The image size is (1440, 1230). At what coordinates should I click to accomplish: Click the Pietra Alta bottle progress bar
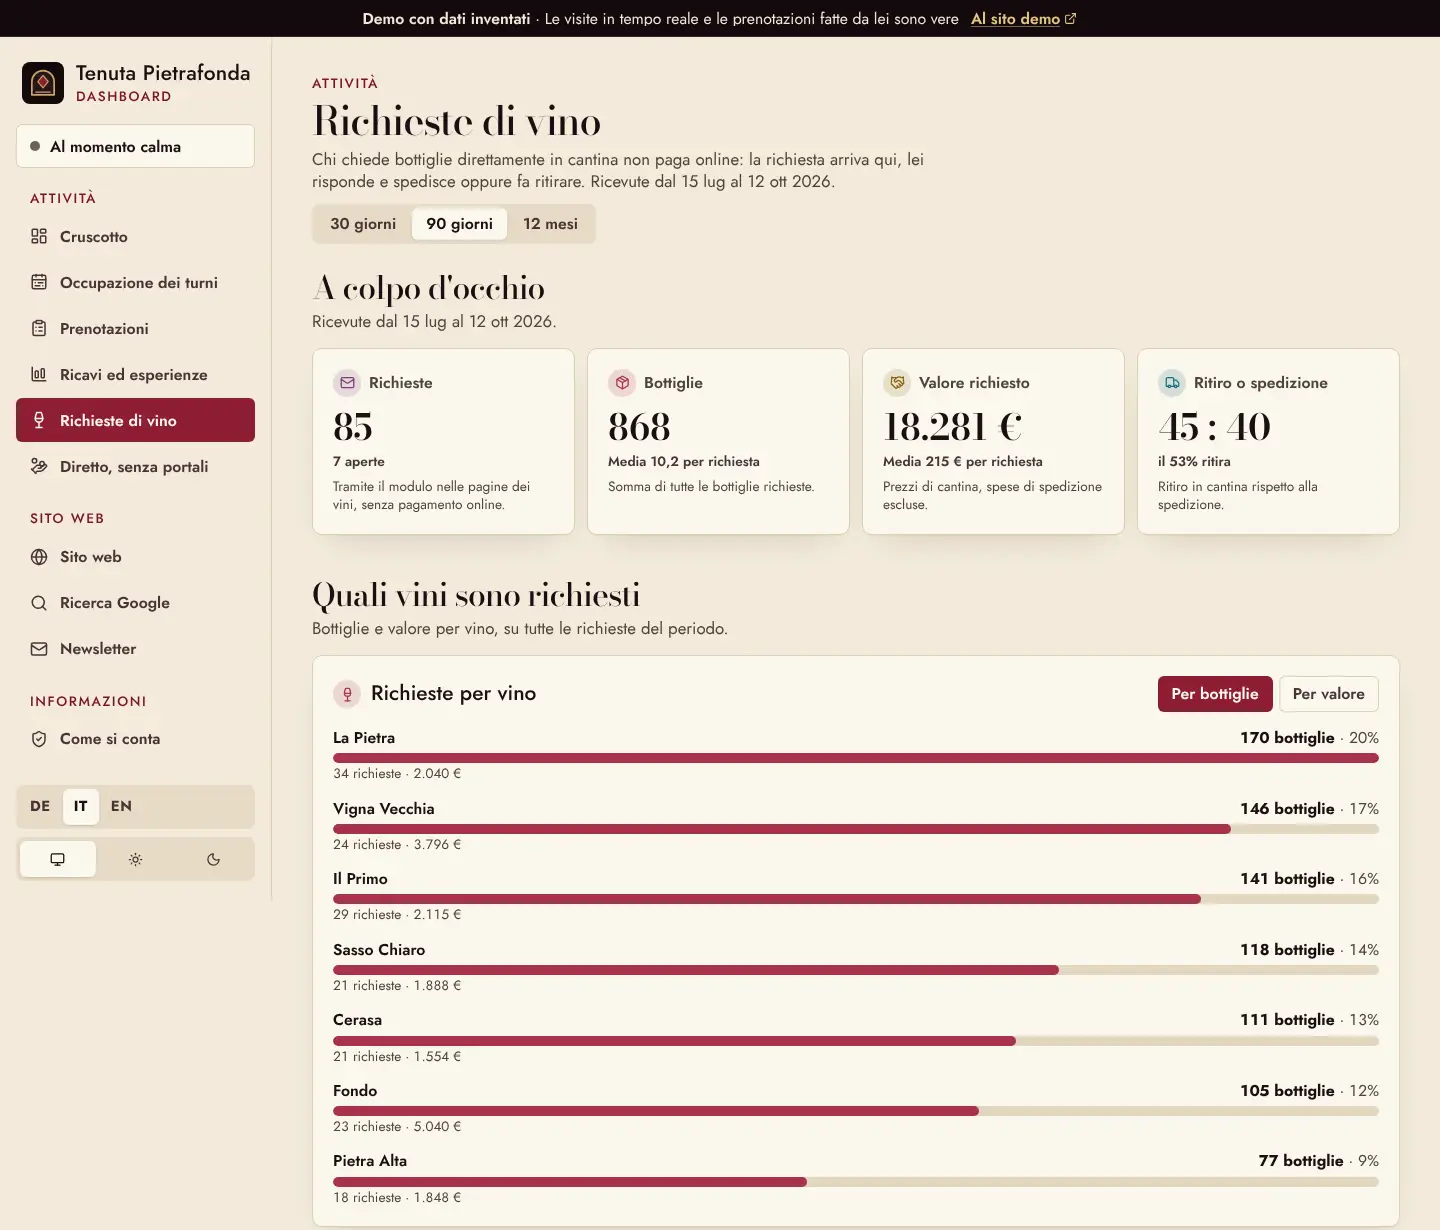pos(856,1182)
